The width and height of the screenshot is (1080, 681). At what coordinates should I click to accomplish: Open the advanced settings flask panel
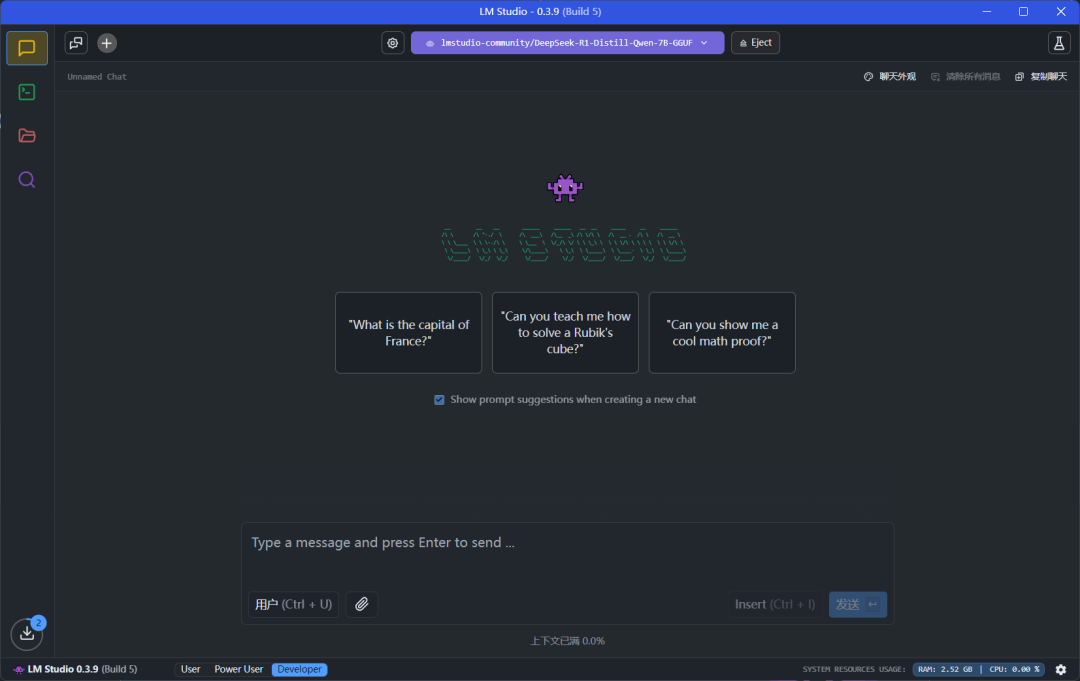coord(1059,43)
